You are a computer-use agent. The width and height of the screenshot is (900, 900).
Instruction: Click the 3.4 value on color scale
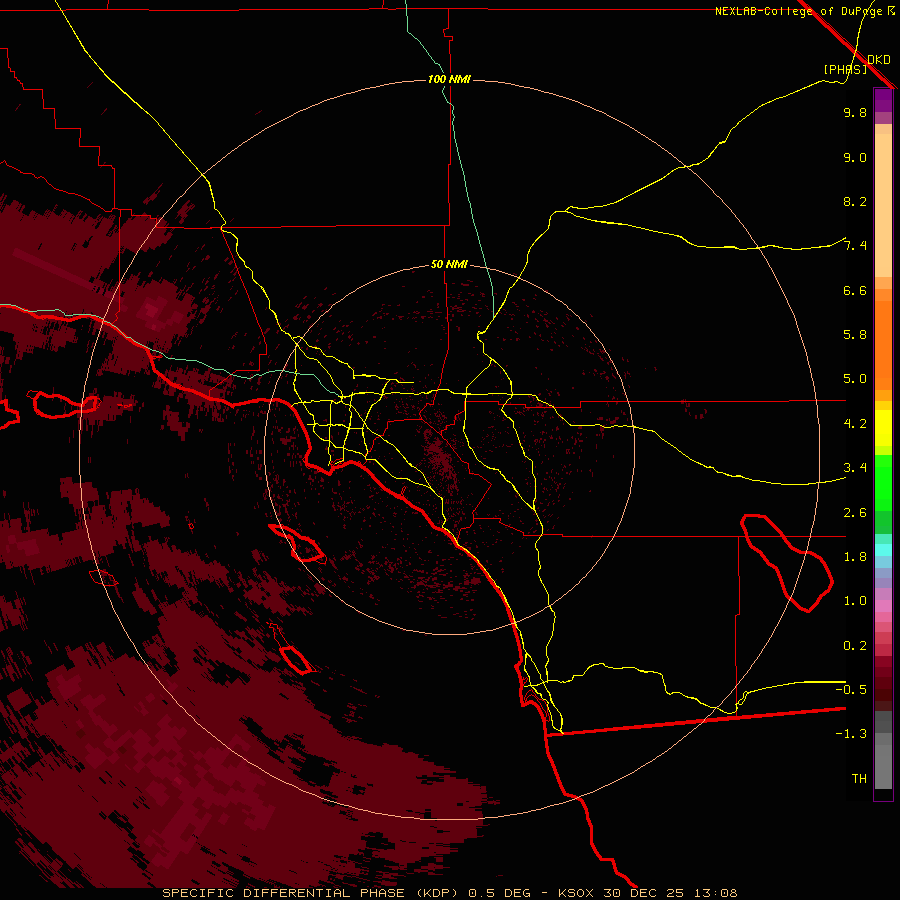[855, 468]
